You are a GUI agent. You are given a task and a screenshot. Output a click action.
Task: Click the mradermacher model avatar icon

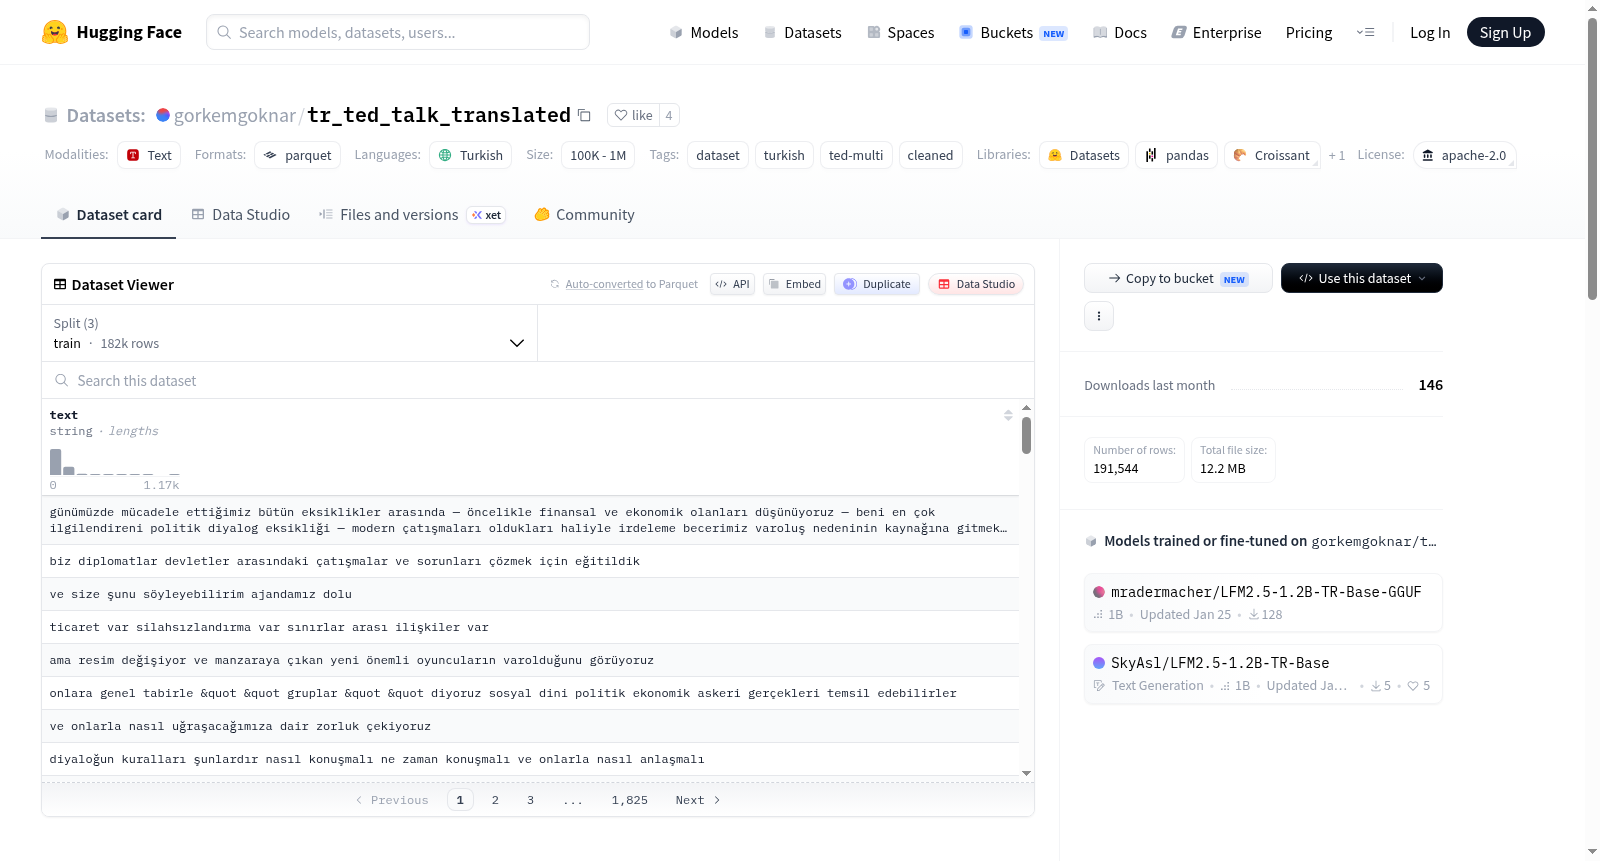tap(1099, 592)
